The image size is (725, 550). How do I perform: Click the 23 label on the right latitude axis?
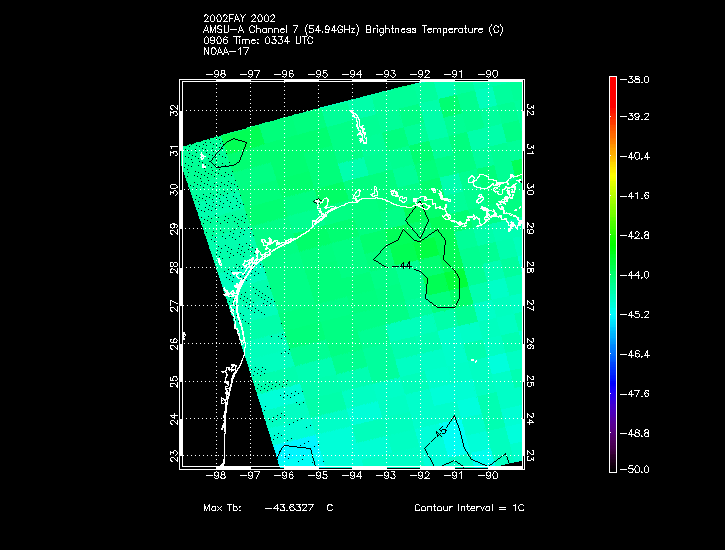coord(530,456)
